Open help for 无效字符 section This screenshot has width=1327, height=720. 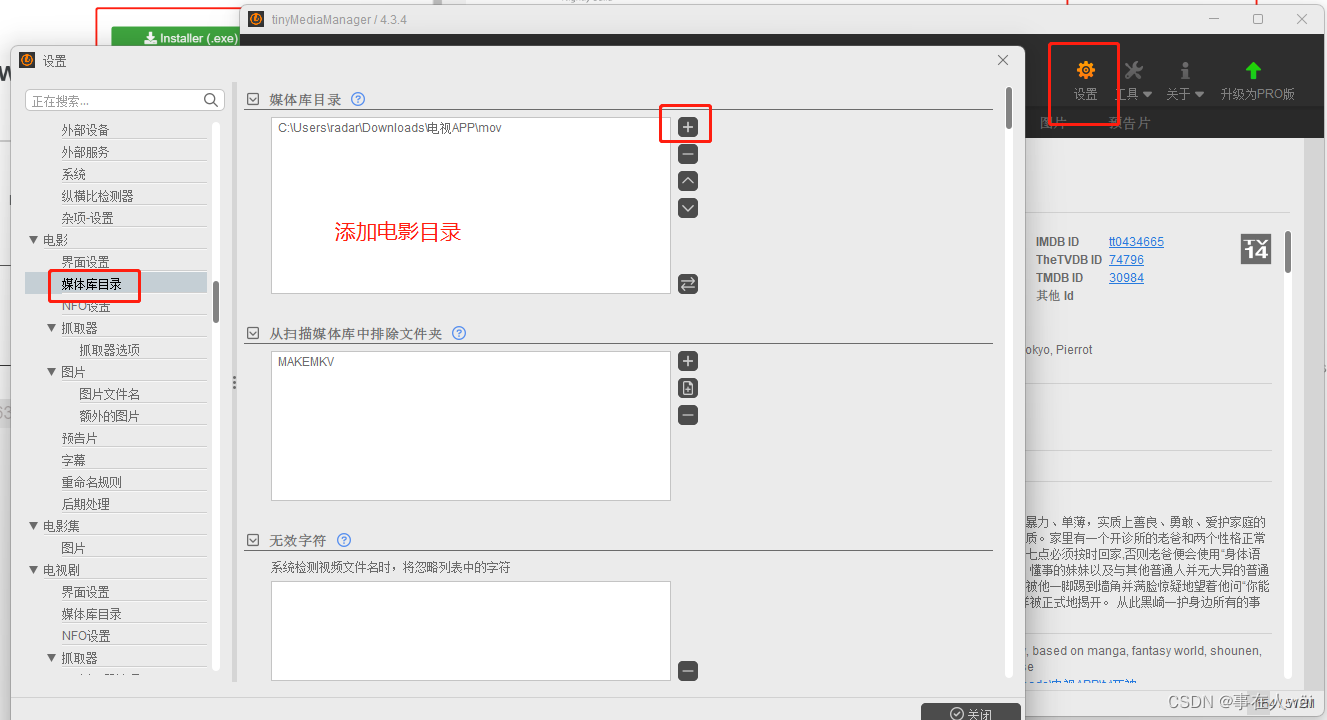coord(344,540)
